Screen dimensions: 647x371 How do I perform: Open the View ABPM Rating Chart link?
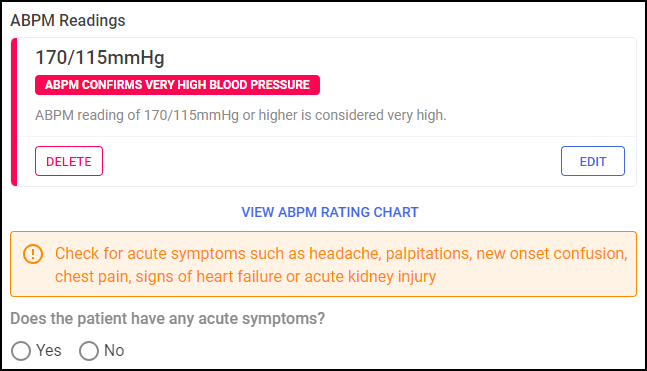pyautogui.click(x=330, y=212)
